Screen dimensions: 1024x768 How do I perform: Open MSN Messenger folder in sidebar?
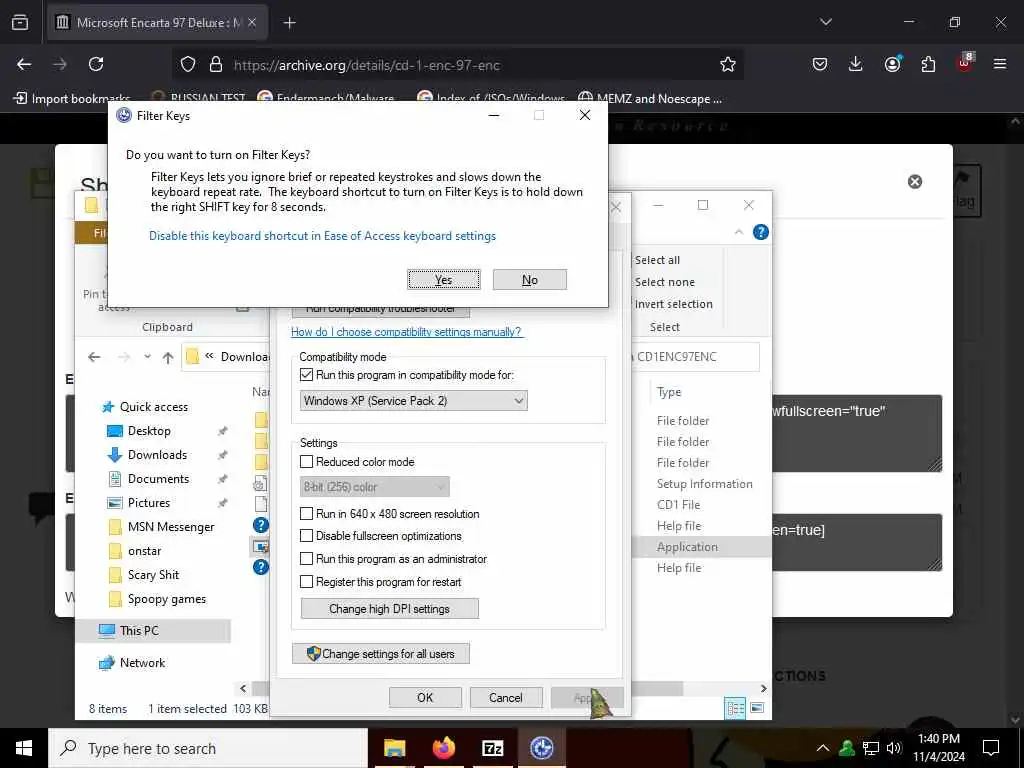(170, 527)
